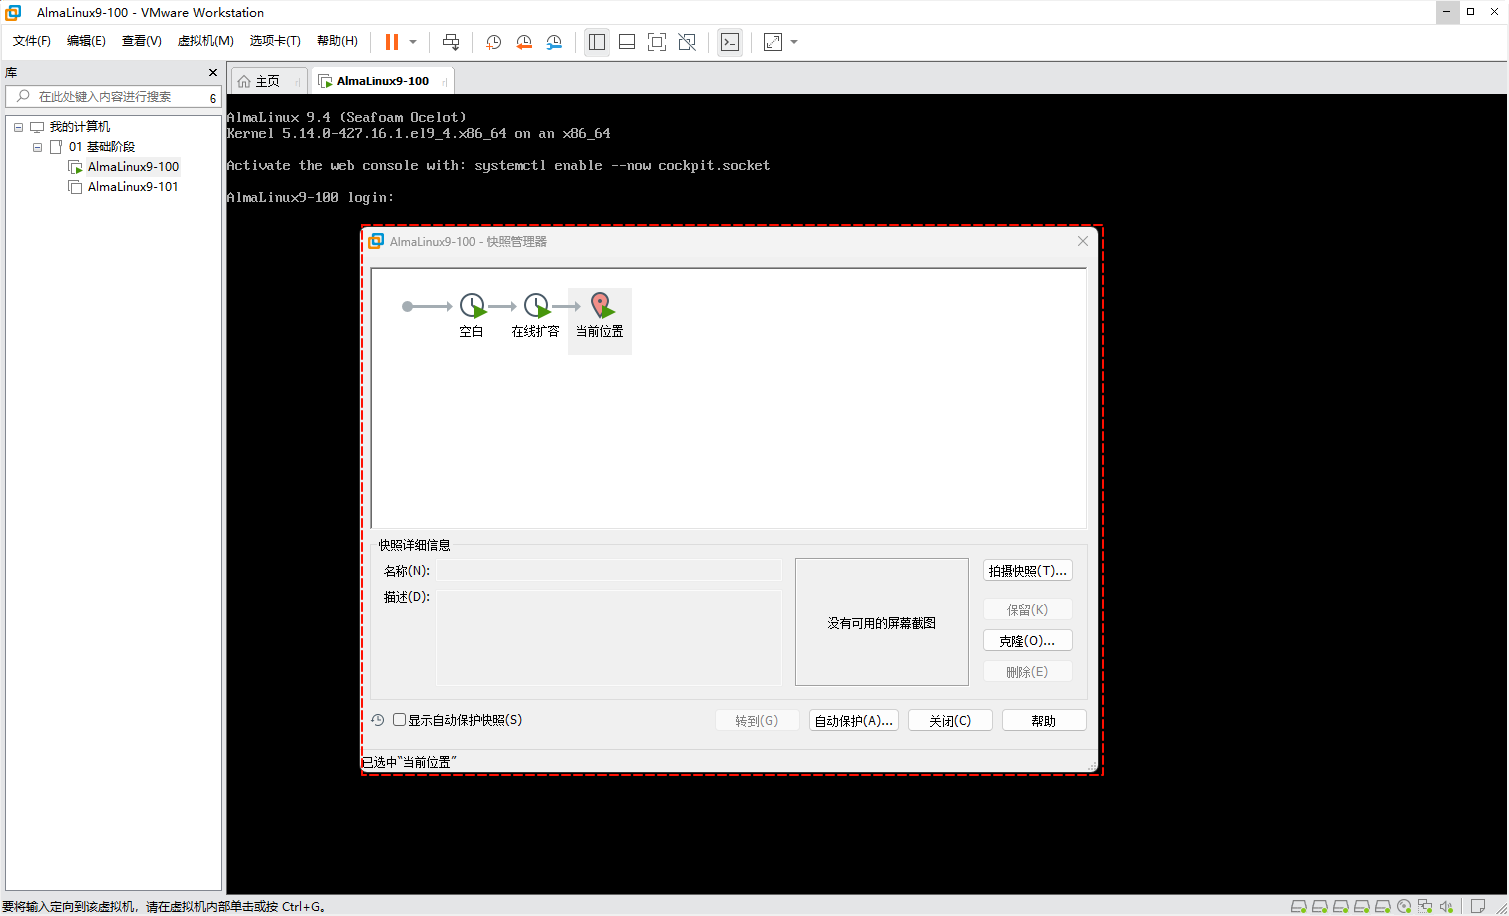The image size is (1509, 916).
Task: Toggle the library sidebar toolbar button
Action: [x=597, y=42]
